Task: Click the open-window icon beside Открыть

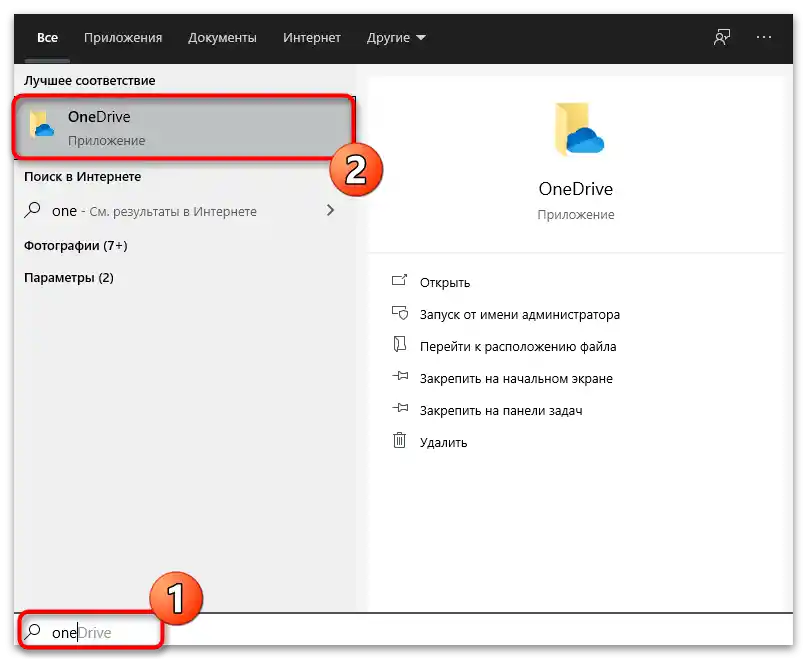Action: pyautogui.click(x=399, y=280)
